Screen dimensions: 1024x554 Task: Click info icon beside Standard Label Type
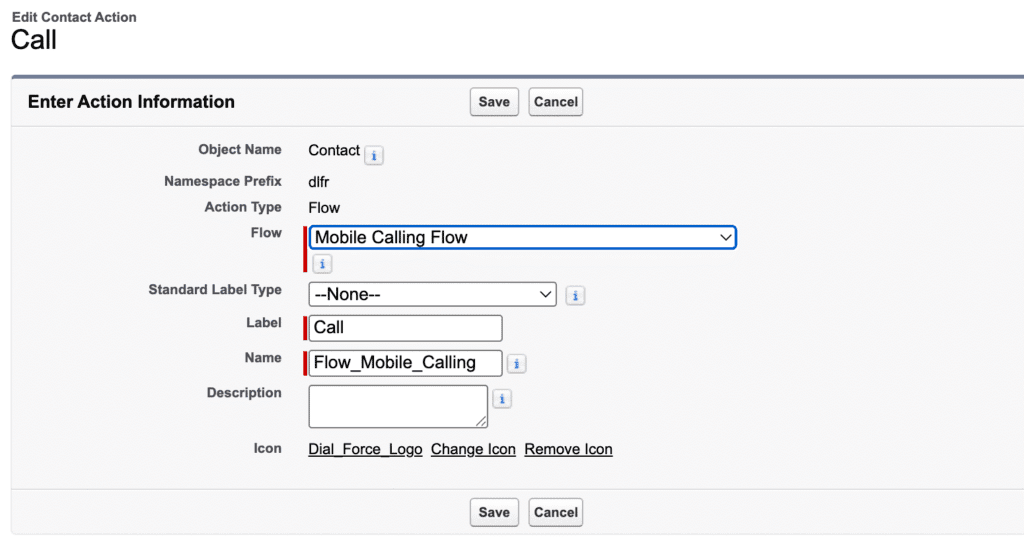pyautogui.click(x=575, y=296)
